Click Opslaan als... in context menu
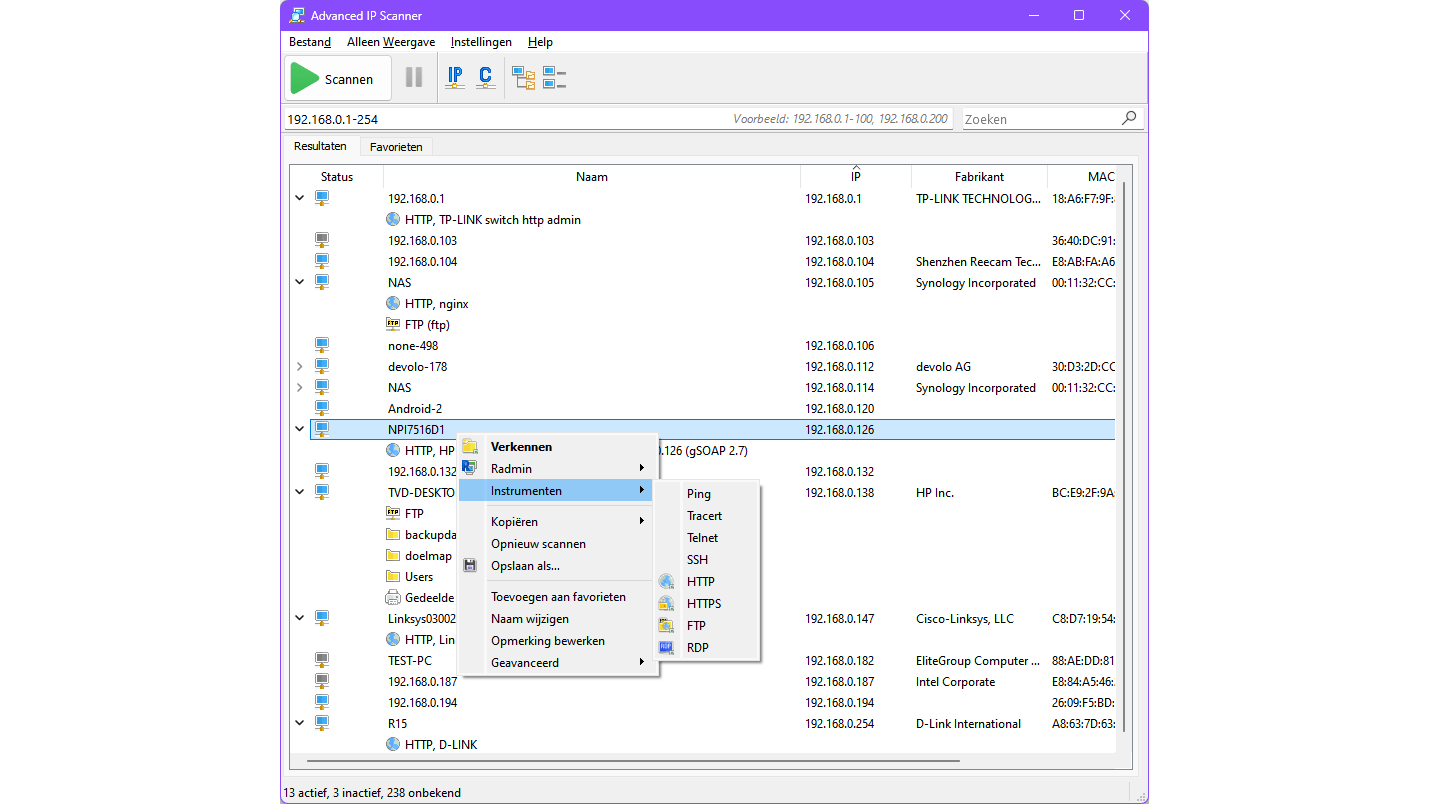Image resolution: width=1429 pixels, height=804 pixels. 525,566
